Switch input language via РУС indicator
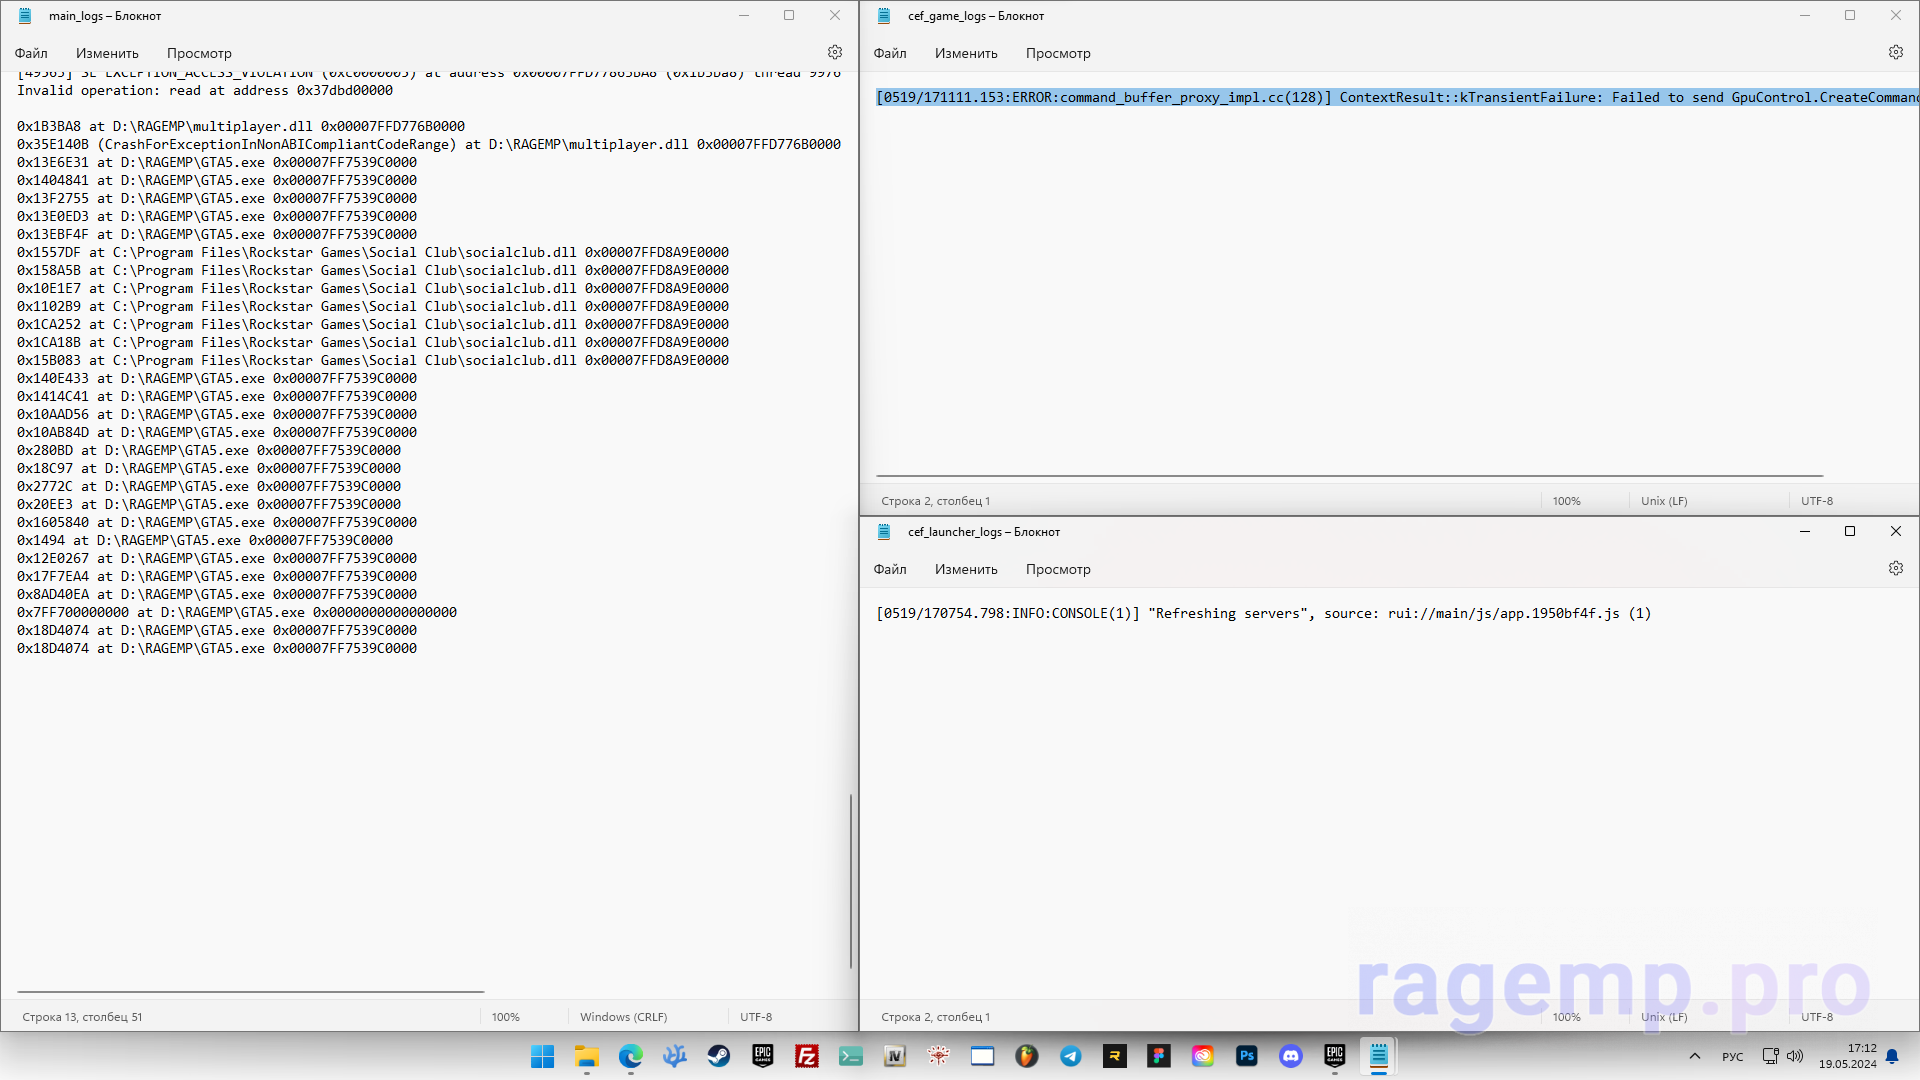The image size is (1920, 1080). [x=1733, y=1057]
